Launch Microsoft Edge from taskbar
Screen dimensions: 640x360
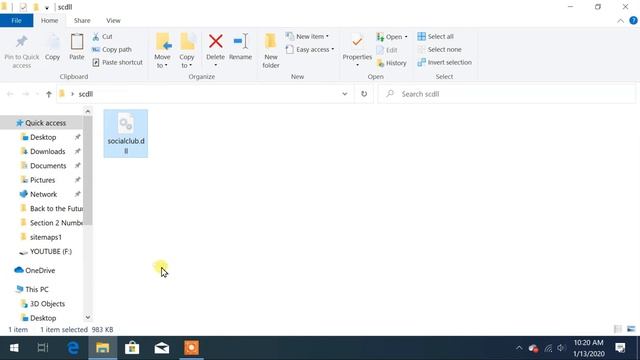click(73, 348)
